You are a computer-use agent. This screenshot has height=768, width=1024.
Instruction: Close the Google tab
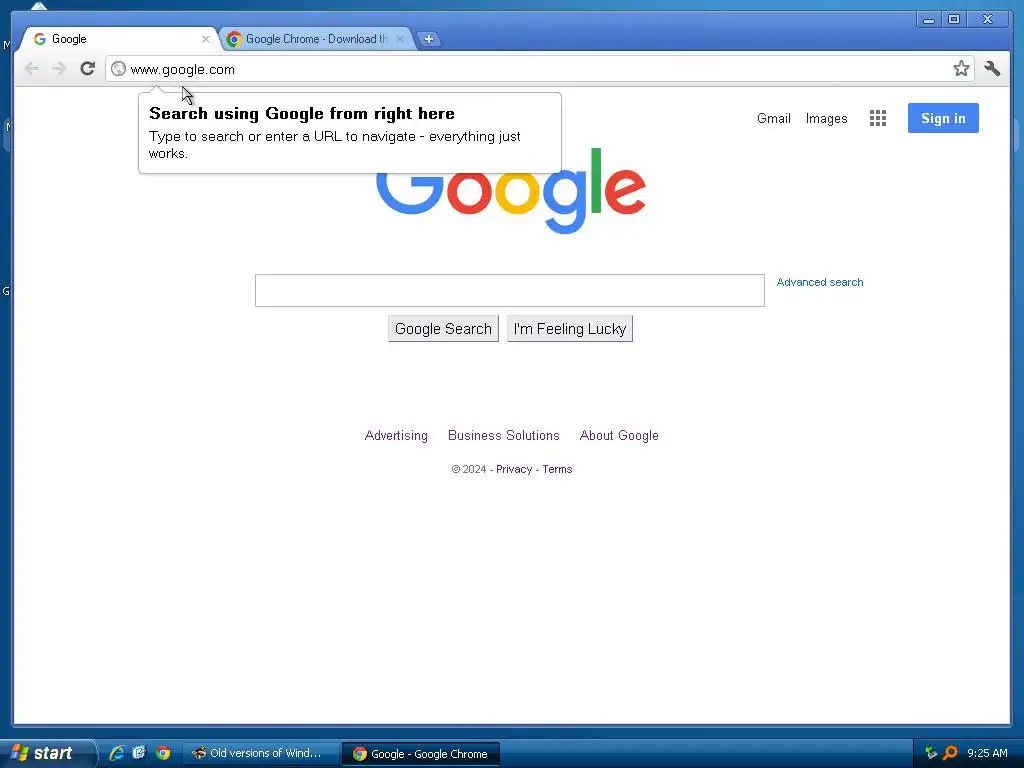(x=206, y=39)
